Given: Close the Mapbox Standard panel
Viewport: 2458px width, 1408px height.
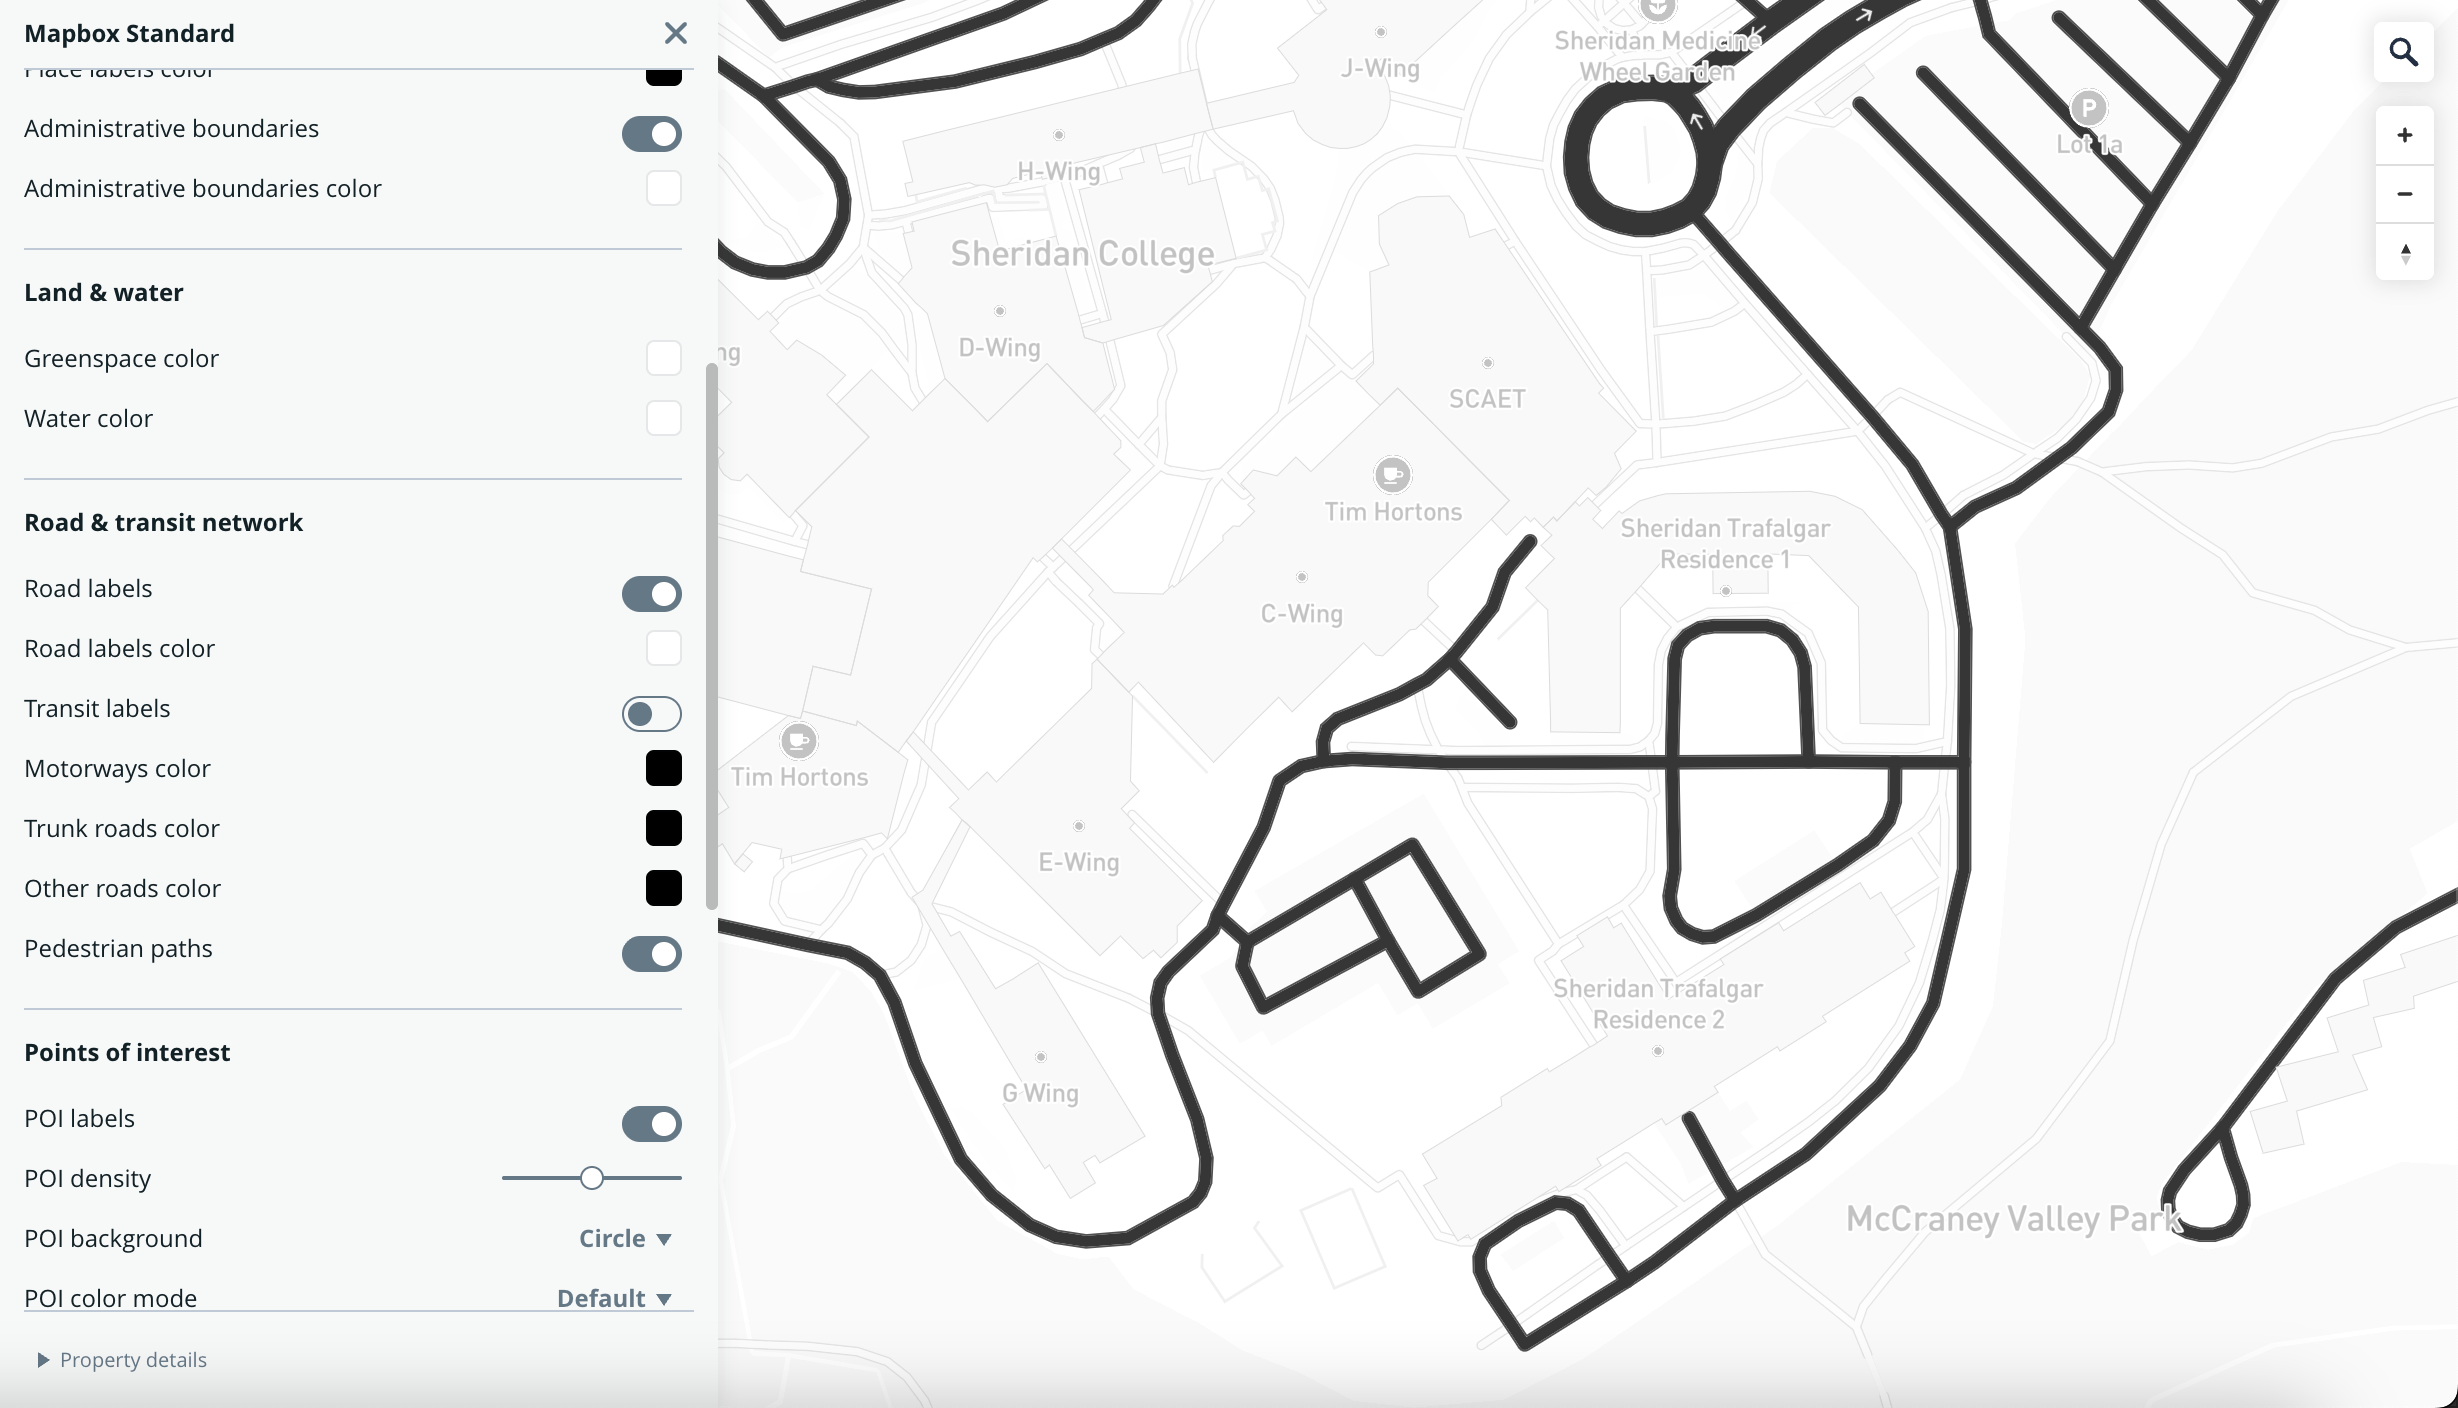Looking at the screenshot, I should point(676,33).
